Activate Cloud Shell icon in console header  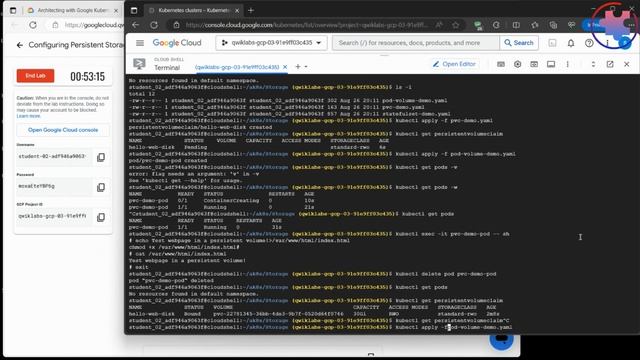pyautogui.click(x=552, y=43)
